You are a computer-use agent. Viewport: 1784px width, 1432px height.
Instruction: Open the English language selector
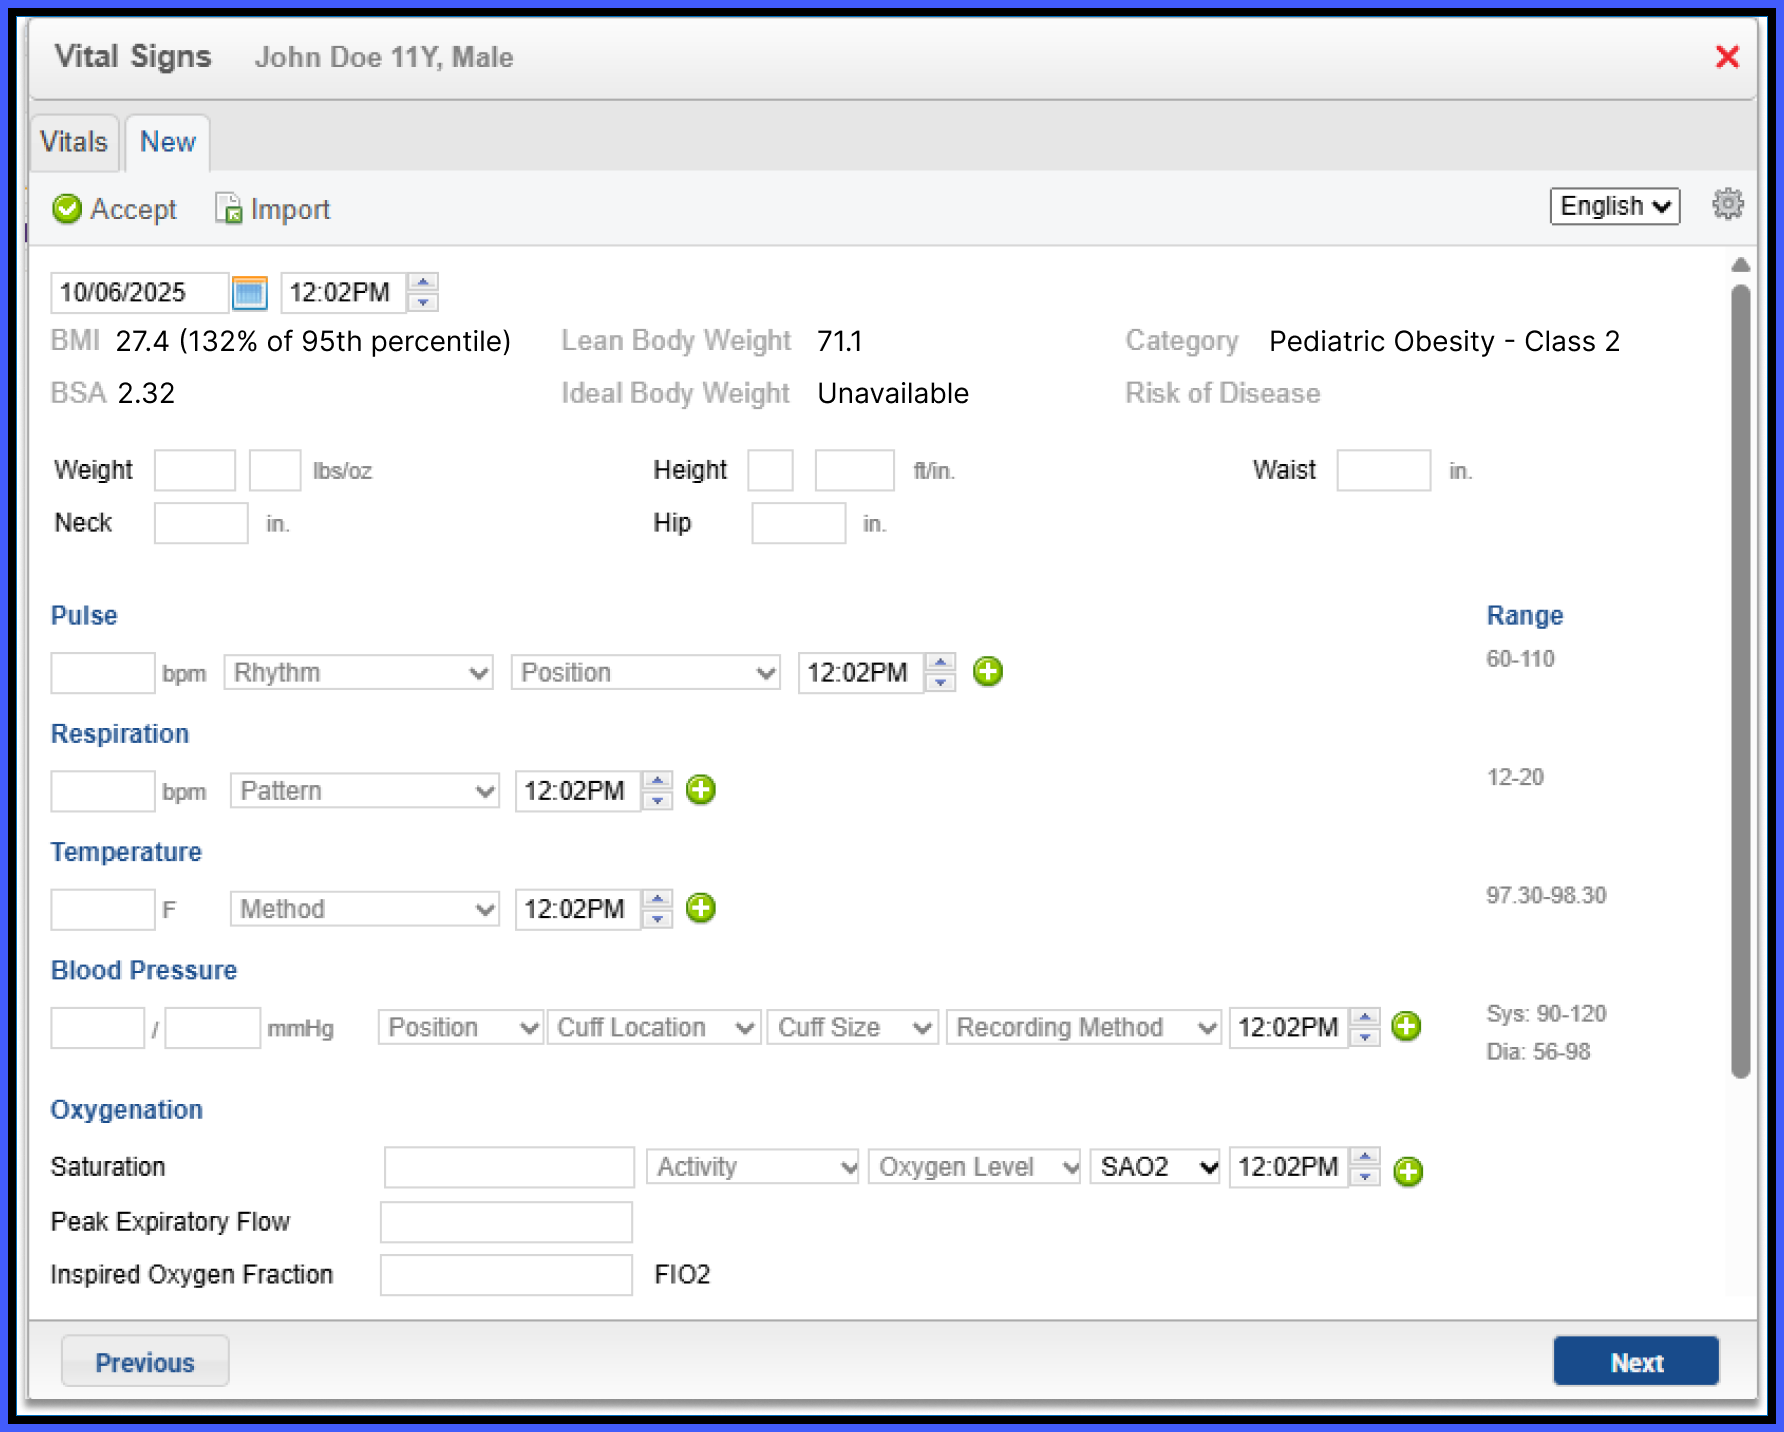pyautogui.click(x=1615, y=206)
